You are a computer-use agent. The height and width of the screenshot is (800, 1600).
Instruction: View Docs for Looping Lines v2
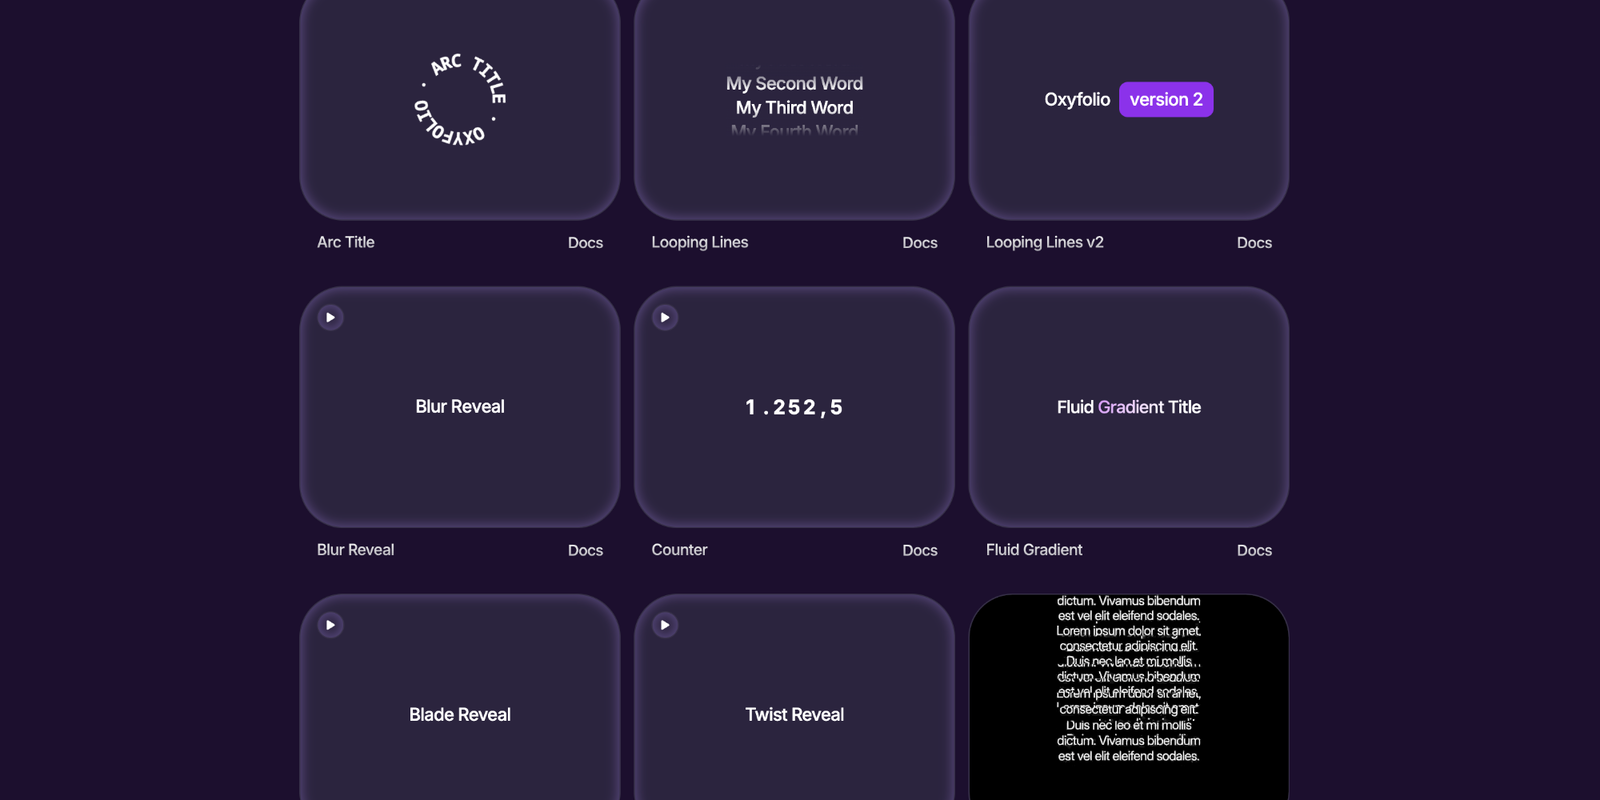pyautogui.click(x=1254, y=243)
